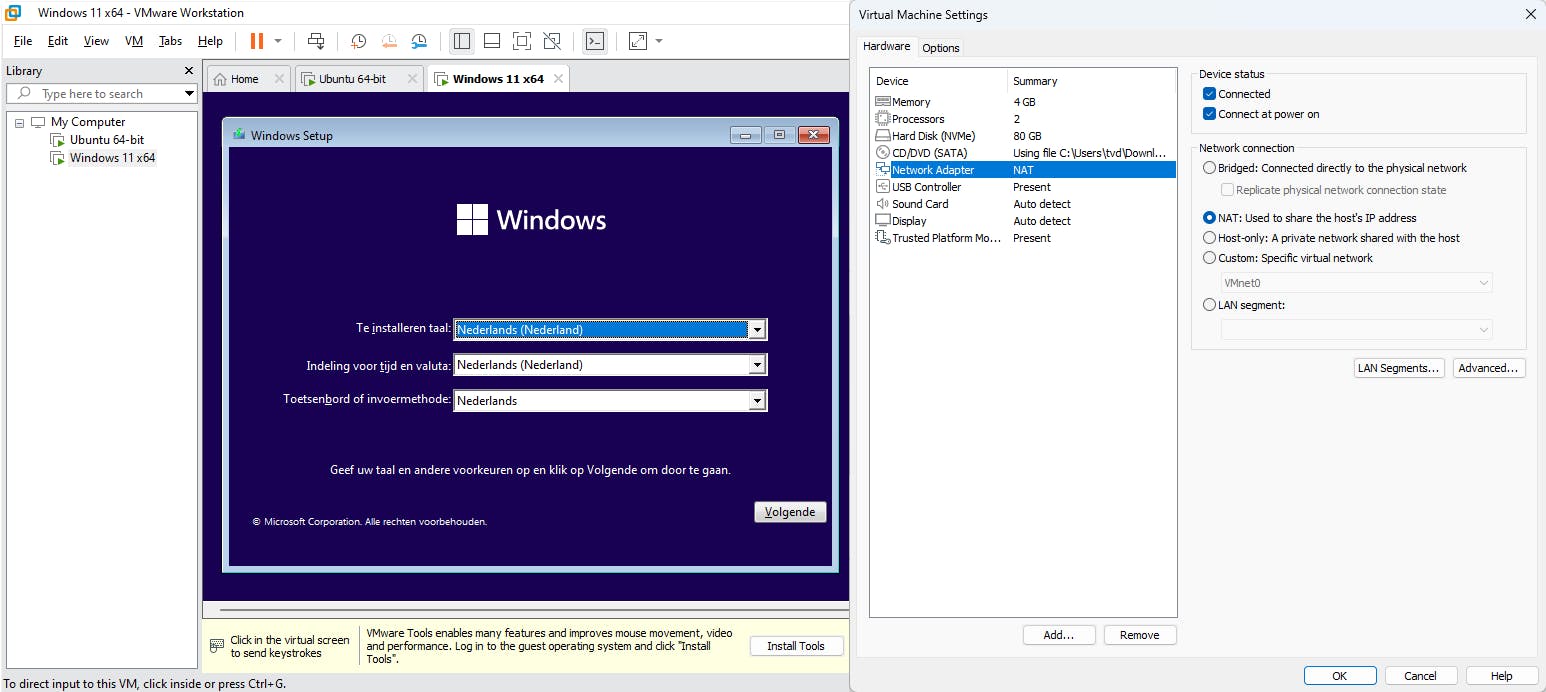Screen dimensions: 1546x692
Task: Open the VM menu
Action: (134, 41)
